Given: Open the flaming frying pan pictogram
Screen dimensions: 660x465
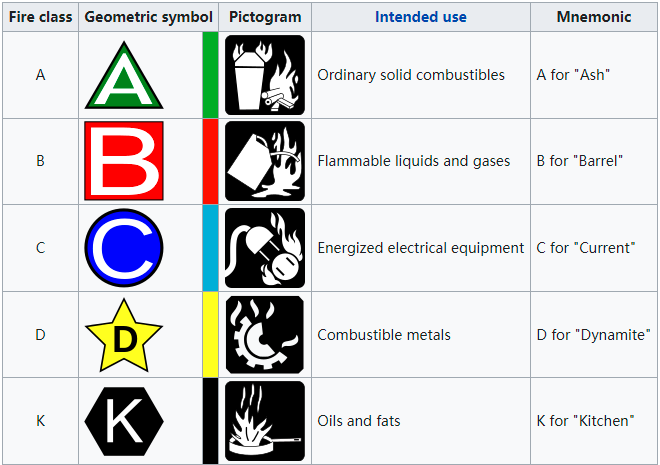Looking at the screenshot, I should (x=265, y=421).
